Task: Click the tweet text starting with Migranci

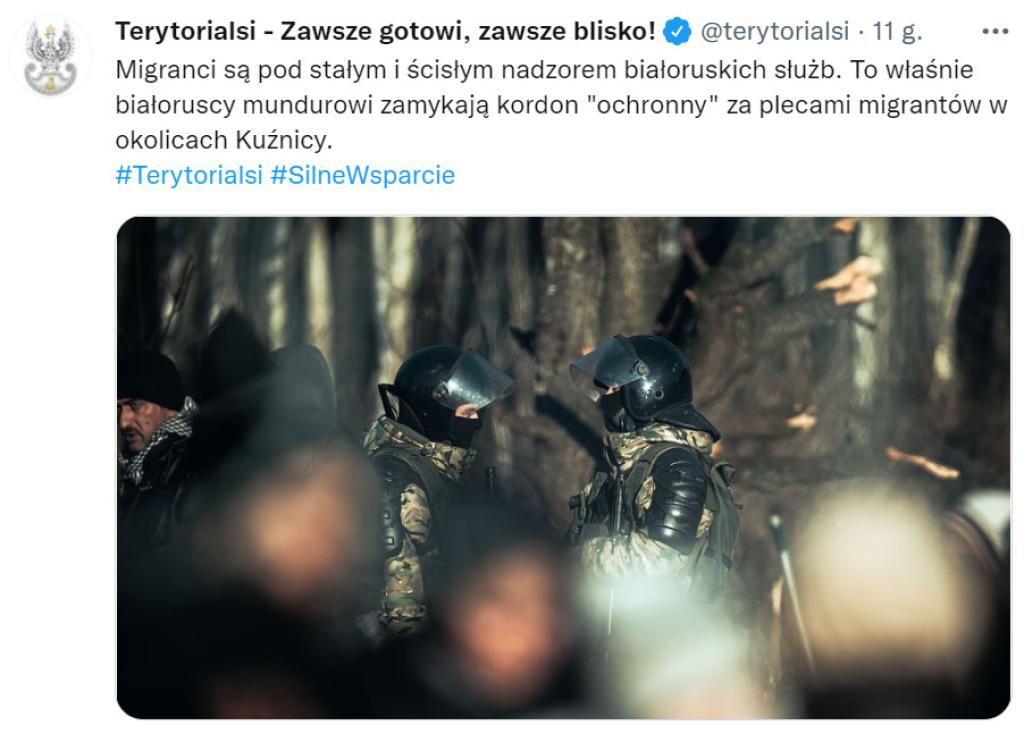Action: (562, 105)
